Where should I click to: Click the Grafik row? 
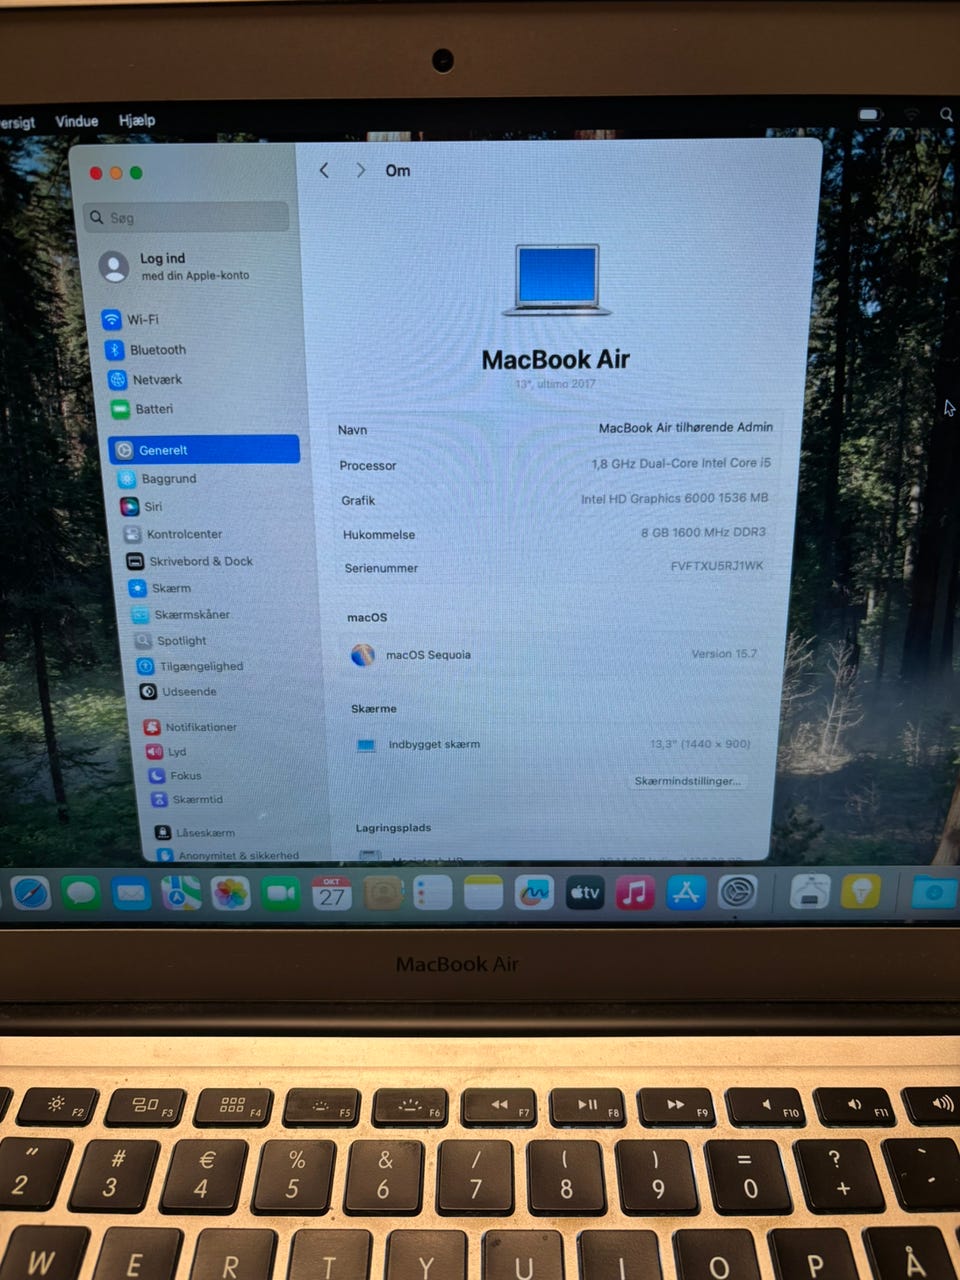click(x=555, y=499)
